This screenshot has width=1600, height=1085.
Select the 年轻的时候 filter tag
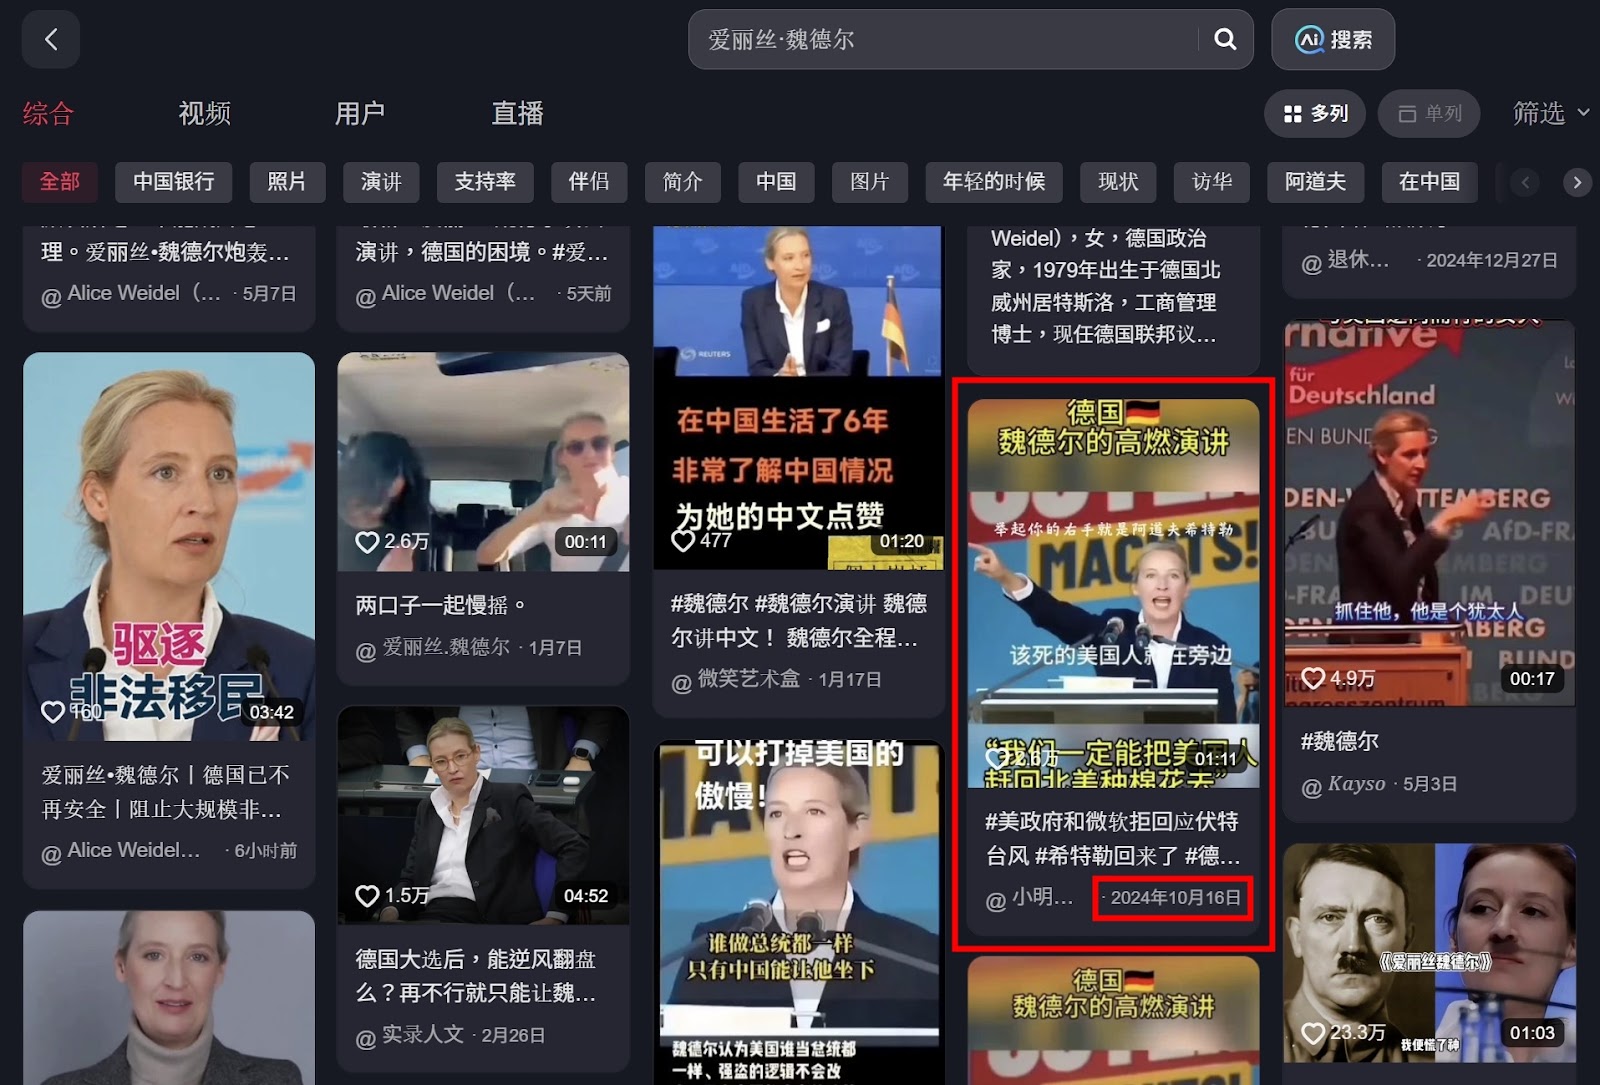(x=993, y=182)
